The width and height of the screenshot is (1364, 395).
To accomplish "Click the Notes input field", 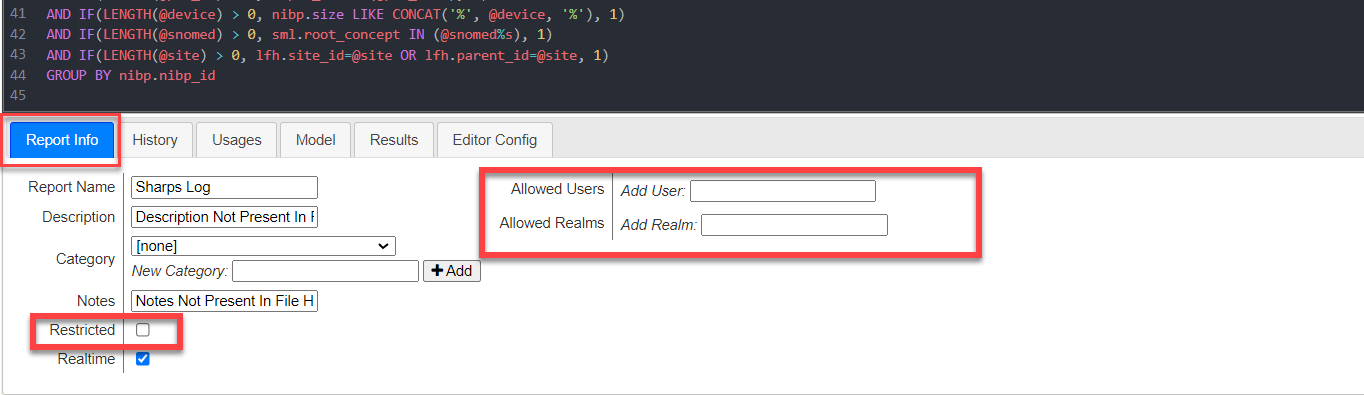I will 224,301.
